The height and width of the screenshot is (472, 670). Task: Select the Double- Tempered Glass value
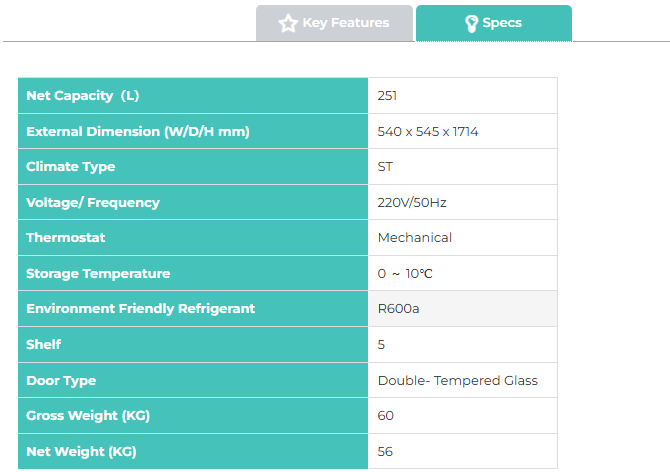pos(457,381)
